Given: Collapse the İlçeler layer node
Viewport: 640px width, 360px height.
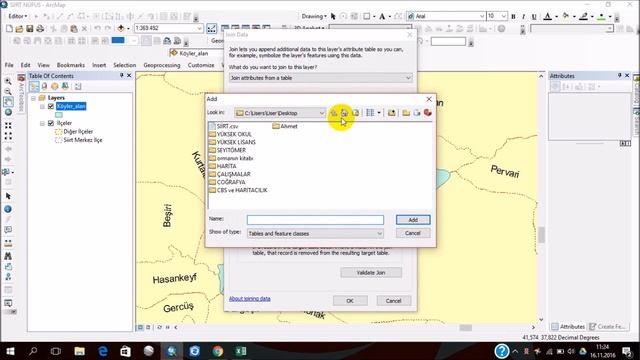Looking at the screenshot, I should 42,123.
